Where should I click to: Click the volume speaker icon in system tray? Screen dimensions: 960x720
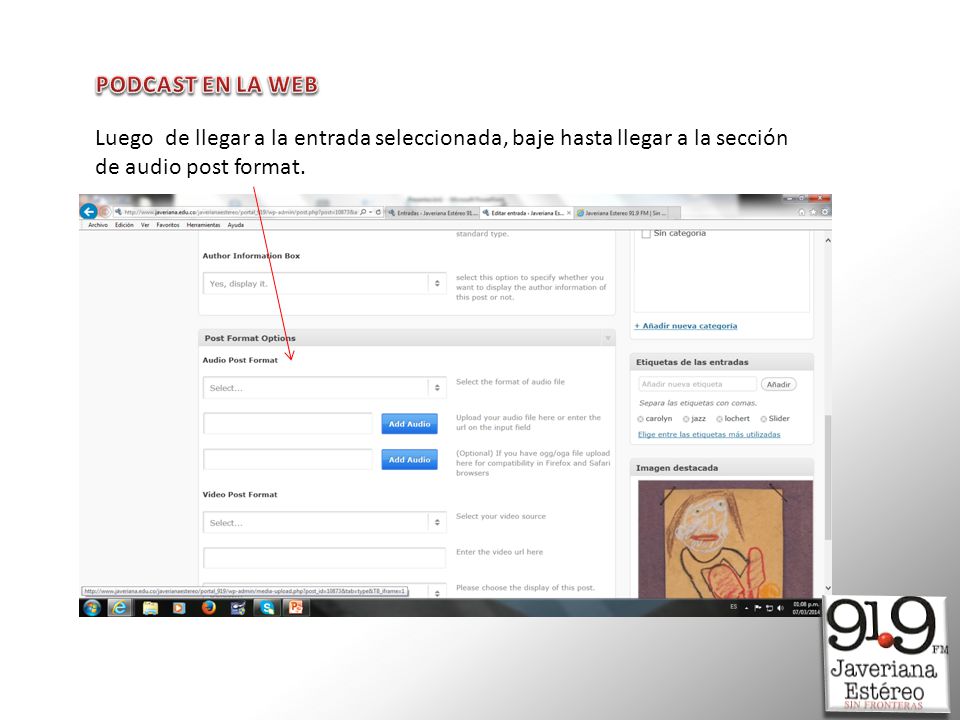[x=781, y=608]
